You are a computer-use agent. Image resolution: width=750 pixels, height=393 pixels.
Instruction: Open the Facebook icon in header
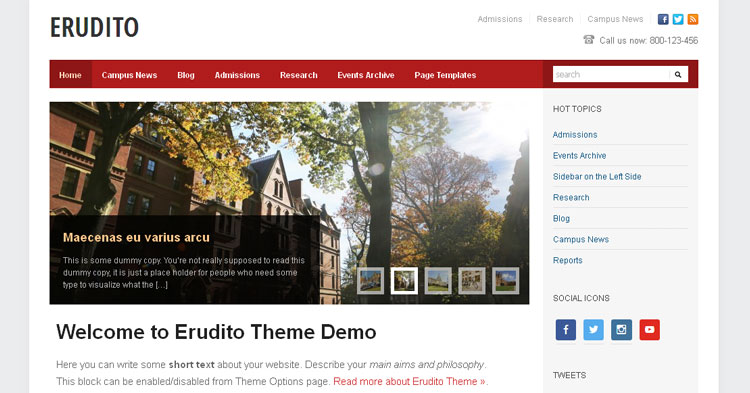click(x=663, y=19)
